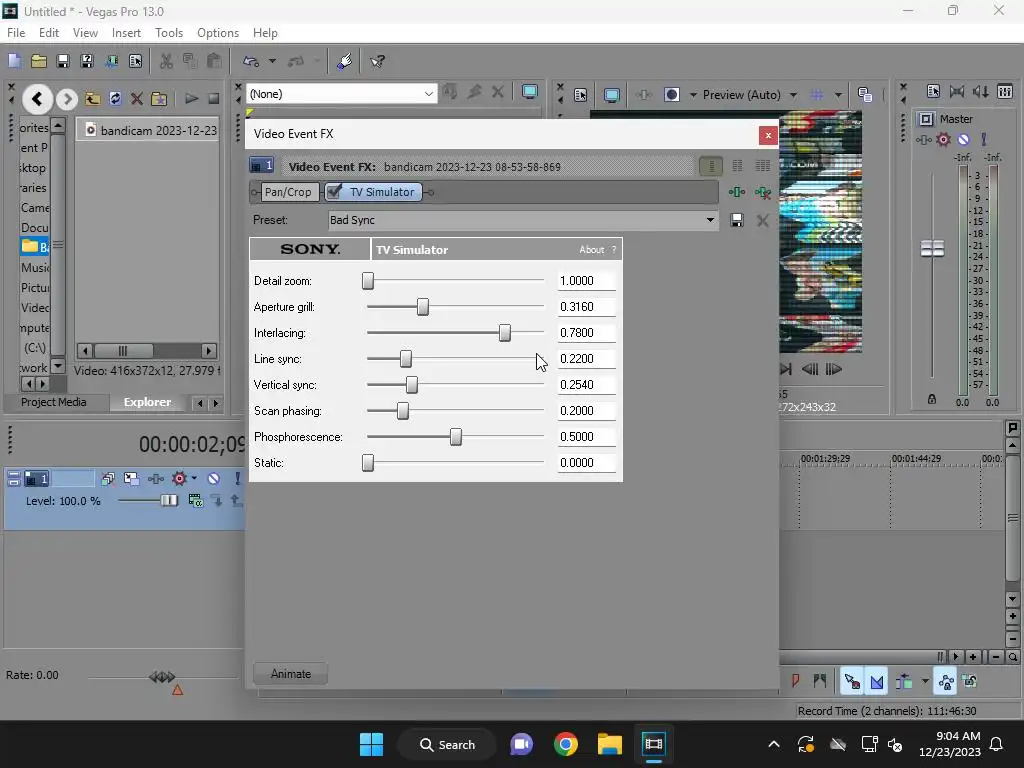Toggle the split screen view icon in preview
1024x768 pixels.
(x=671, y=95)
